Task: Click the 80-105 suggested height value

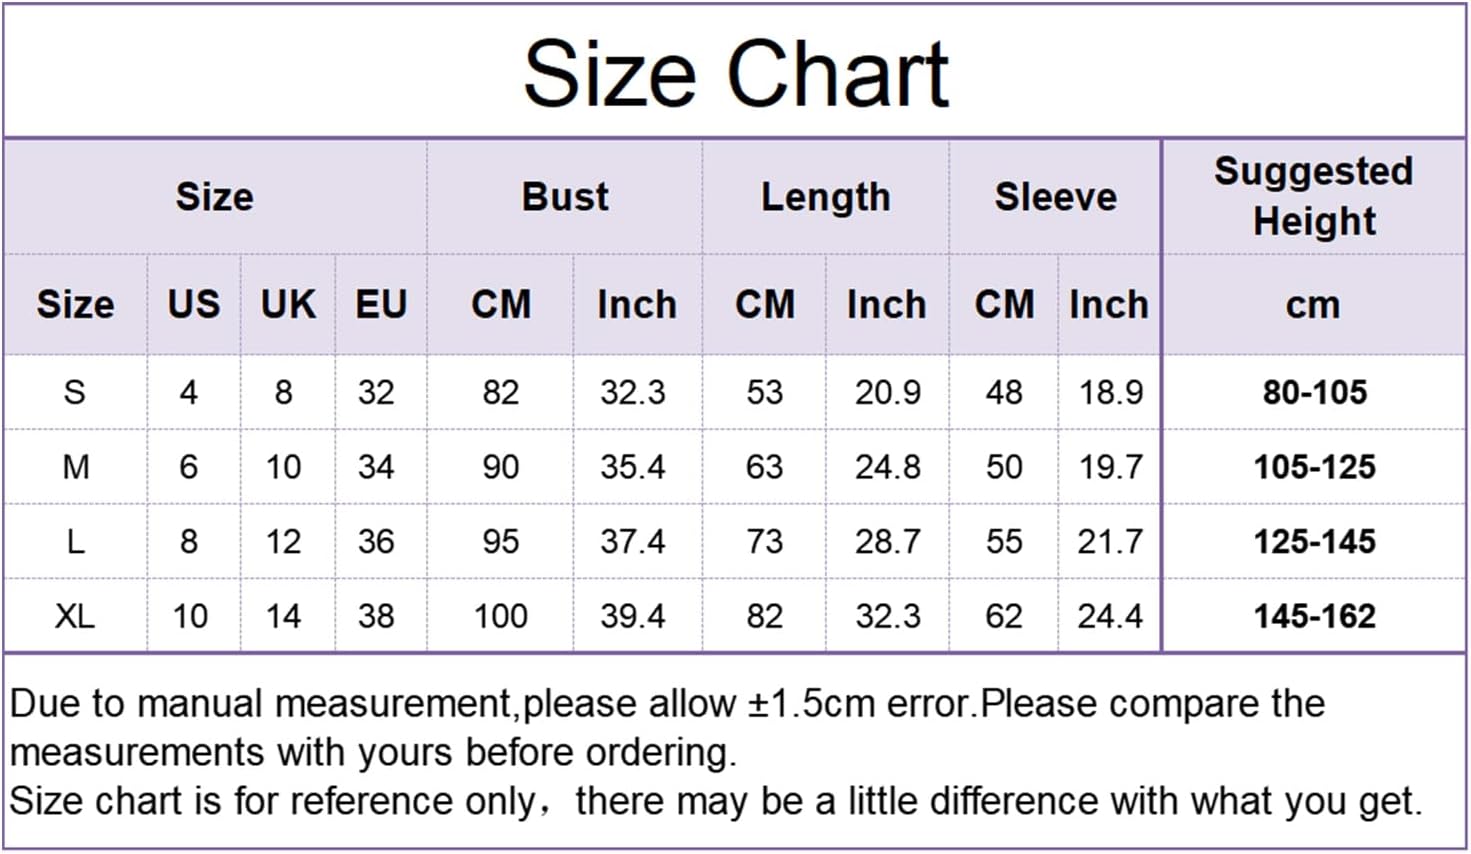Action: [1314, 392]
